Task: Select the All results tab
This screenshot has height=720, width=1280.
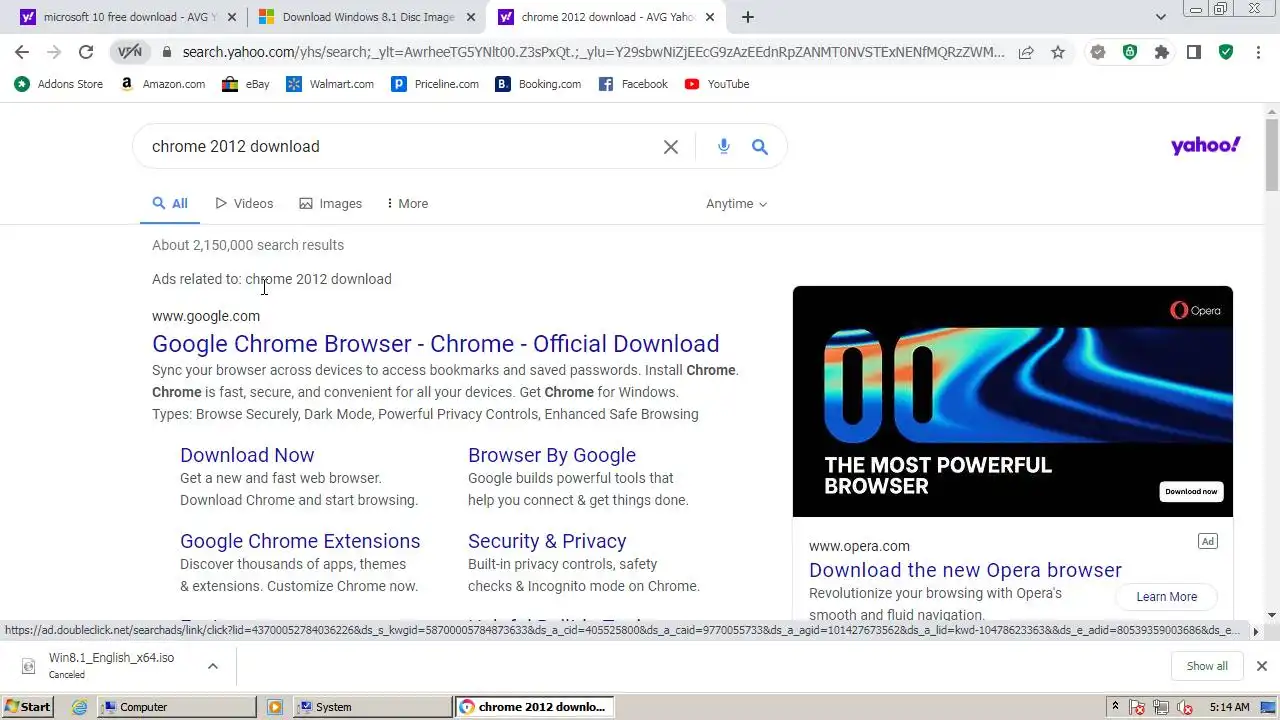Action: coord(170,204)
